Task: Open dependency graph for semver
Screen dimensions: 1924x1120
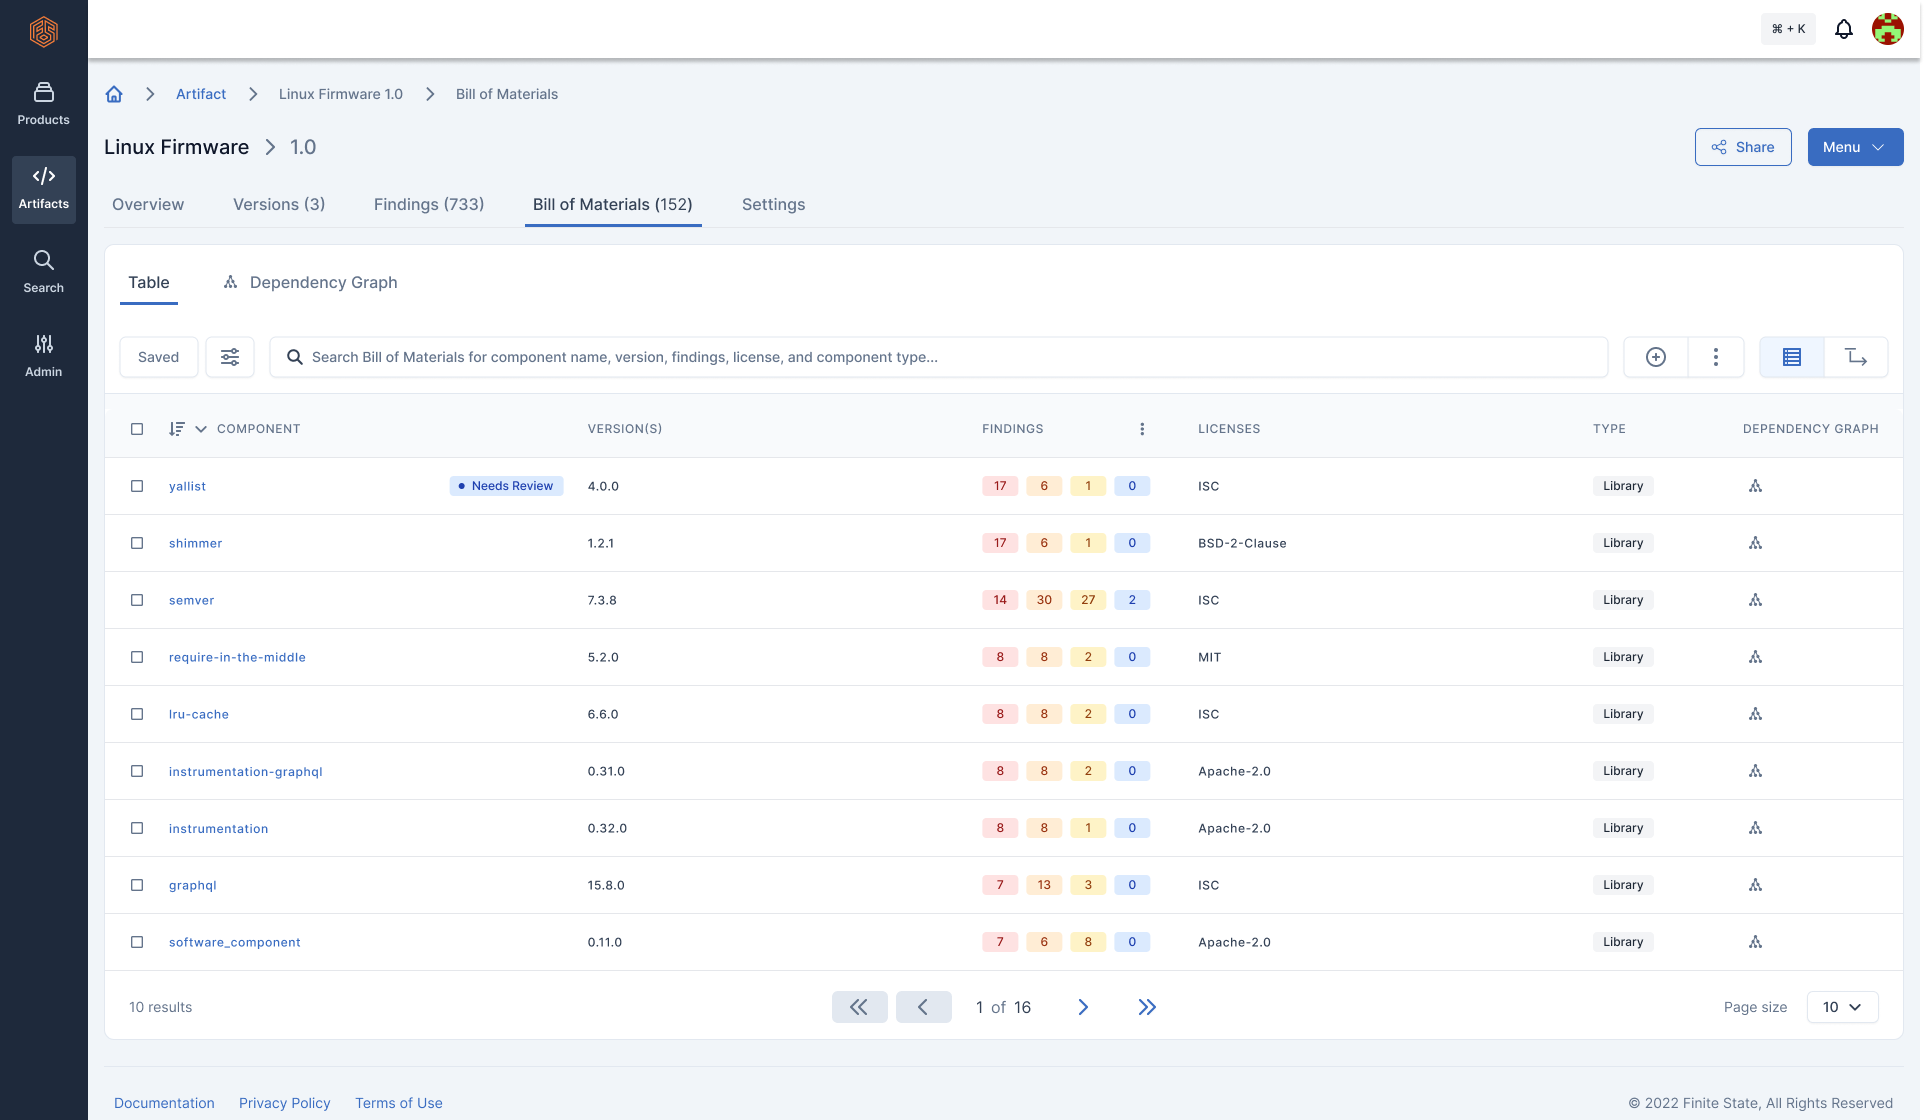Action: [1755, 600]
